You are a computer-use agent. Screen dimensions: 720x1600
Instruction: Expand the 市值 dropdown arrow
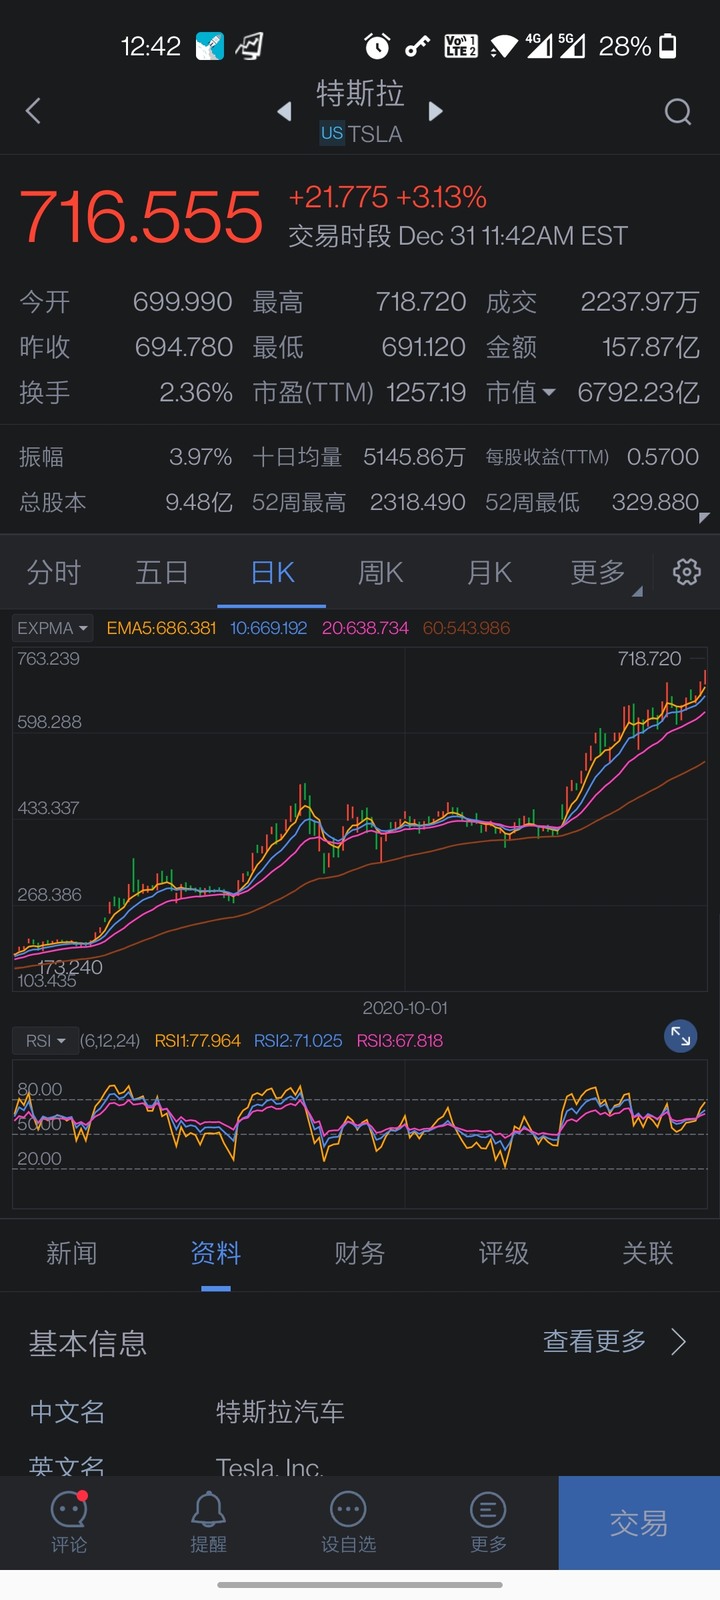tap(548, 393)
